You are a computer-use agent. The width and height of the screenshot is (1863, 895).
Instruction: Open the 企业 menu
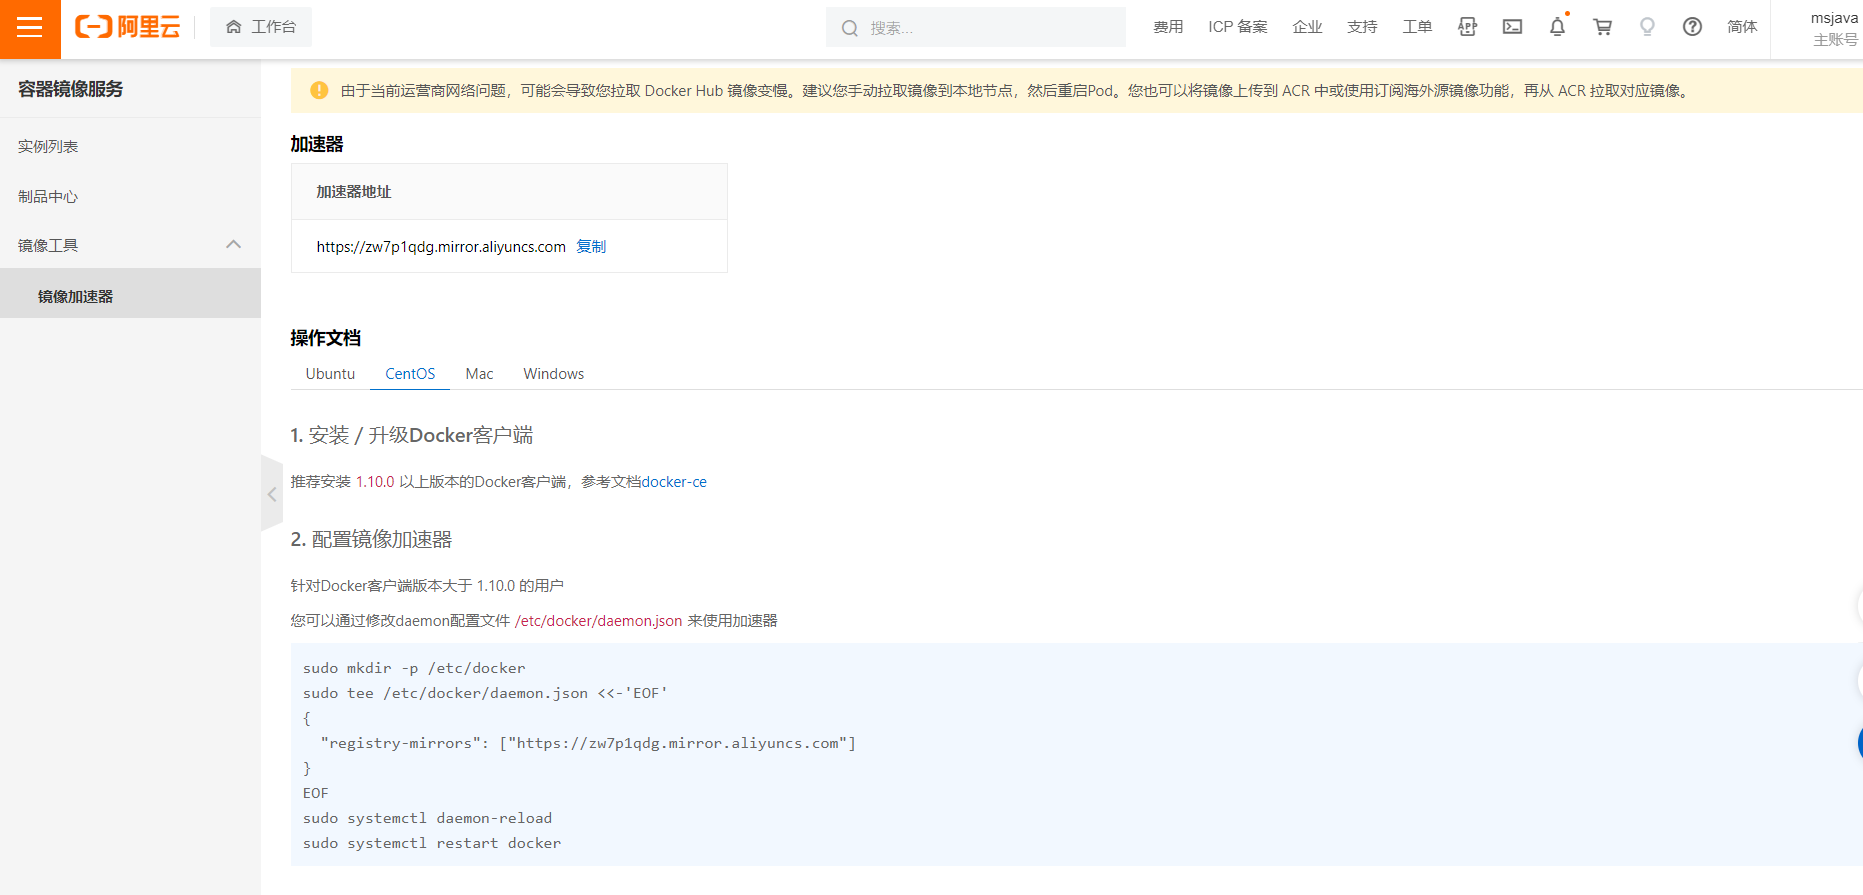coord(1307,27)
